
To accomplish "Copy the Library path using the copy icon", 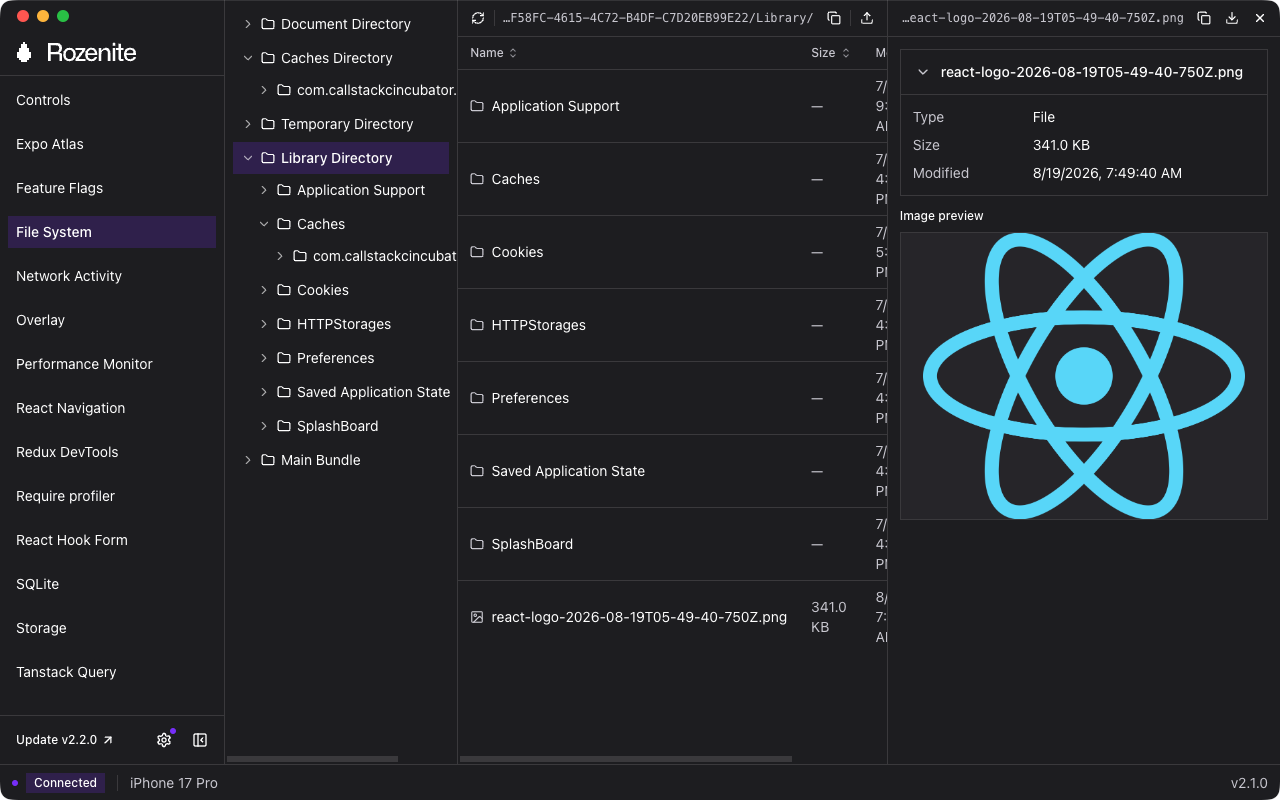I will [x=834, y=18].
